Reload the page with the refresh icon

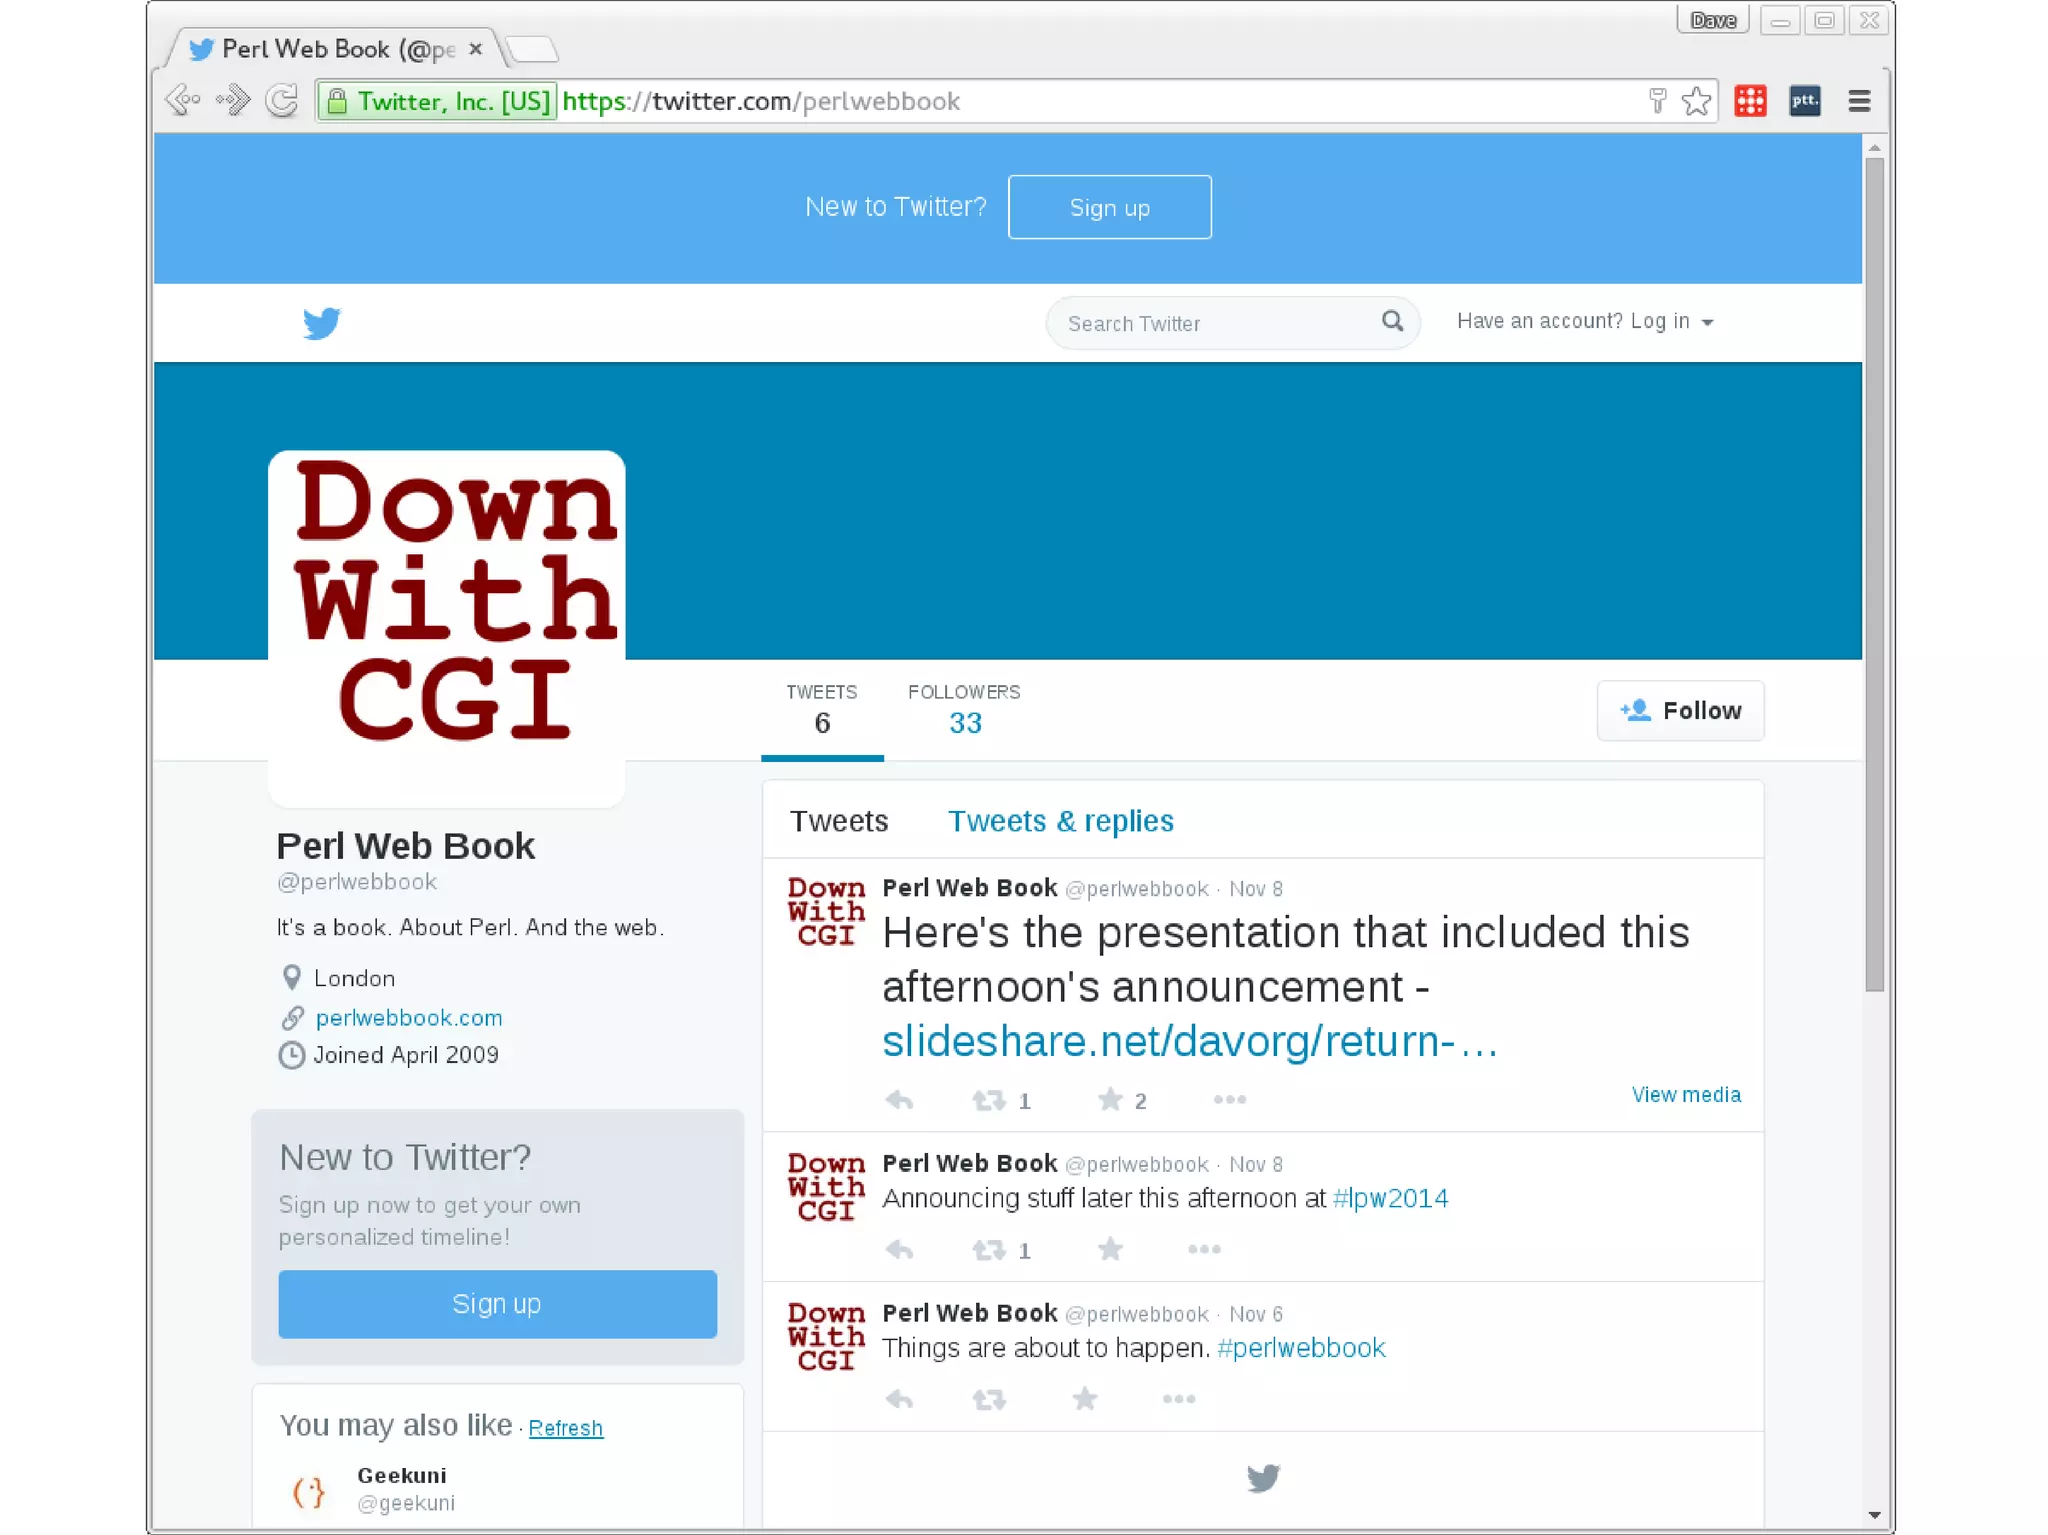point(282,101)
